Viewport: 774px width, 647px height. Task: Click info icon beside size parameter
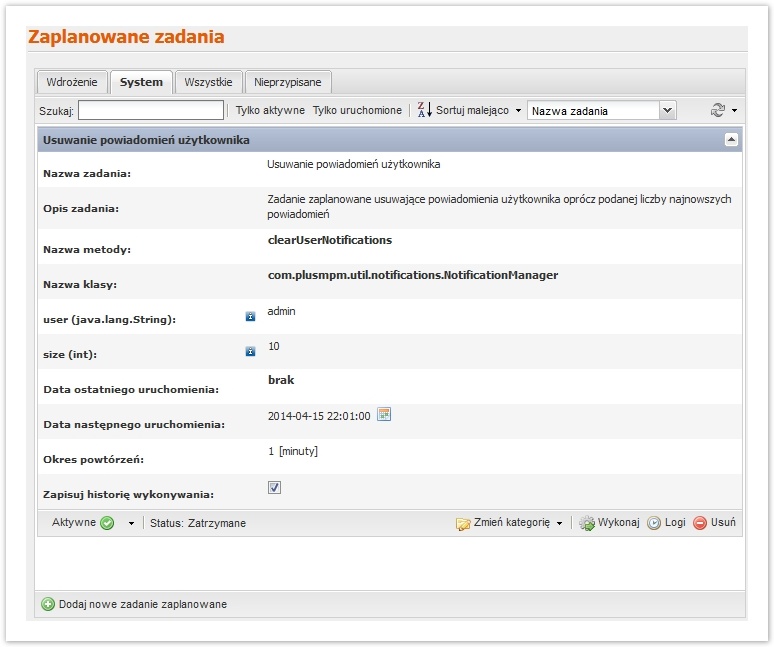coord(250,352)
